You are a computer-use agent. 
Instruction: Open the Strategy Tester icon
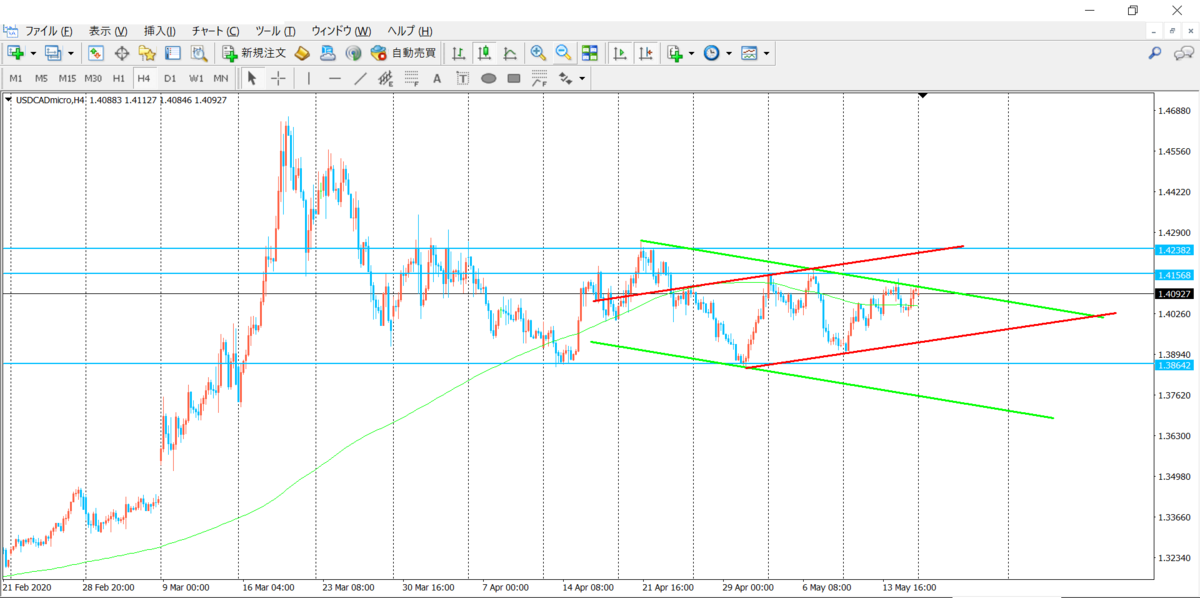point(198,53)
